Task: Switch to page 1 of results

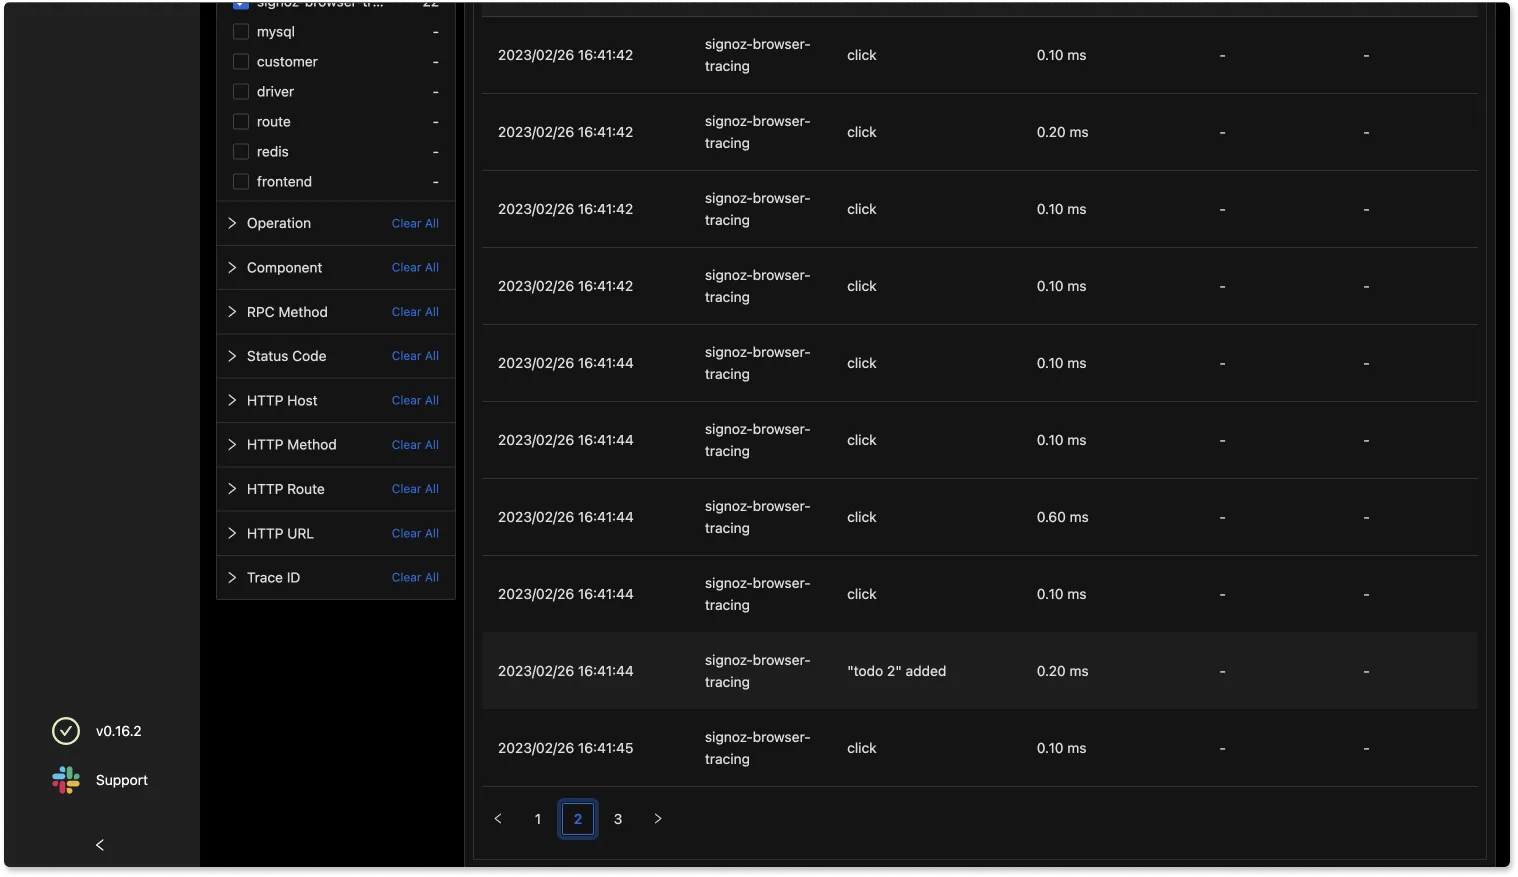Action: [538, 819]
